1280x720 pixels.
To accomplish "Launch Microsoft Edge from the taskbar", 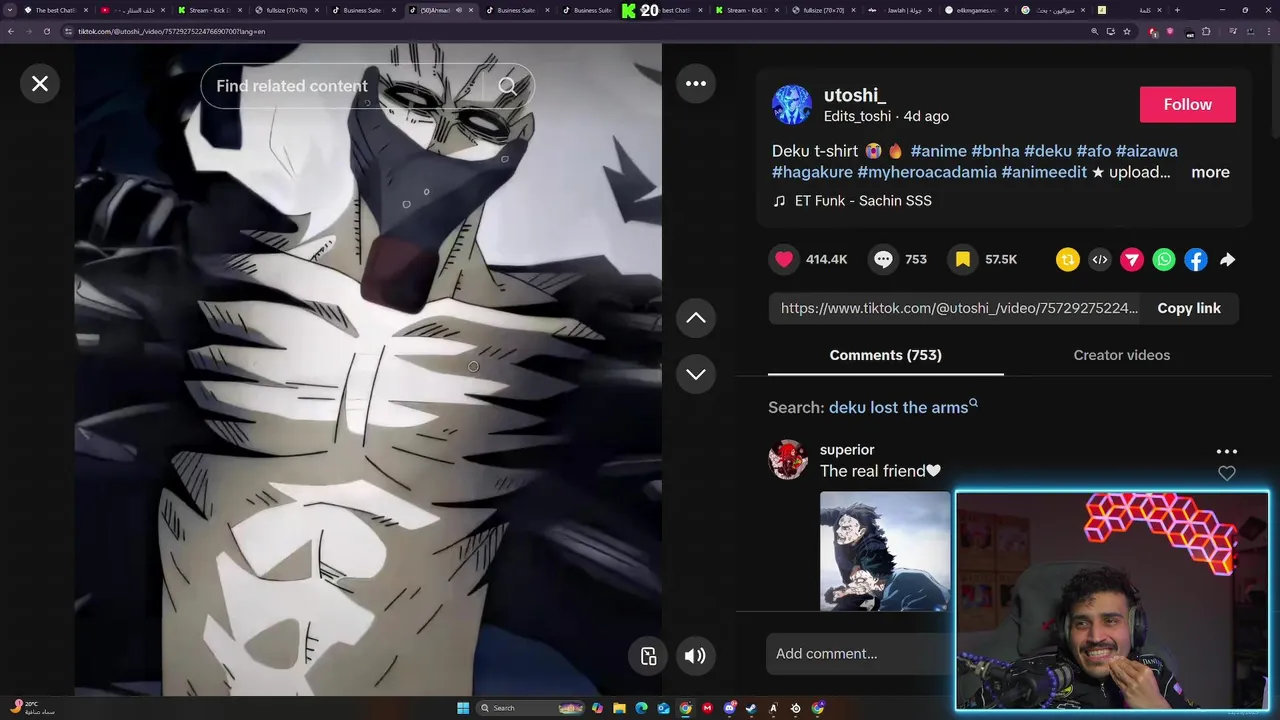I will [x=641, y=708].
